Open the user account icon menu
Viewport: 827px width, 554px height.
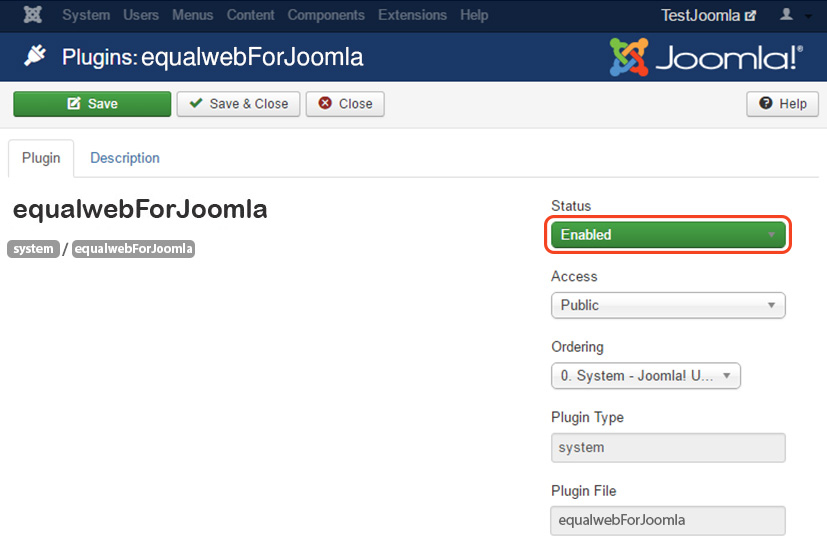(x=795, y=15)
